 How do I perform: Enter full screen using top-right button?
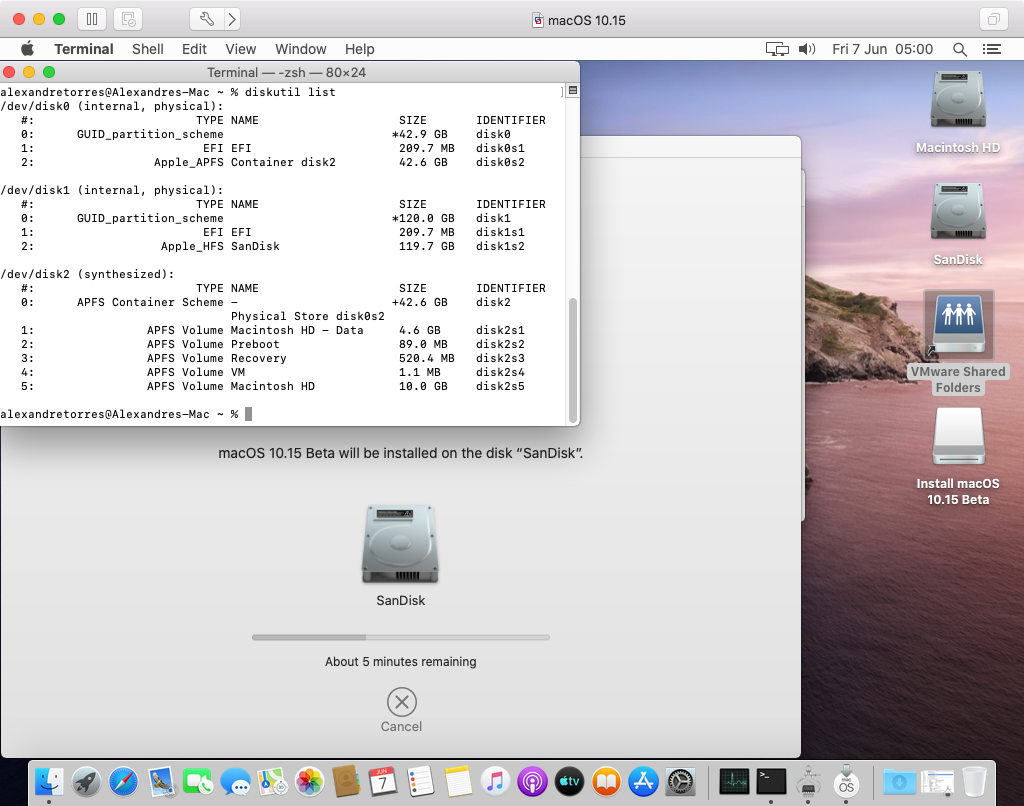[x=994, y=19]
